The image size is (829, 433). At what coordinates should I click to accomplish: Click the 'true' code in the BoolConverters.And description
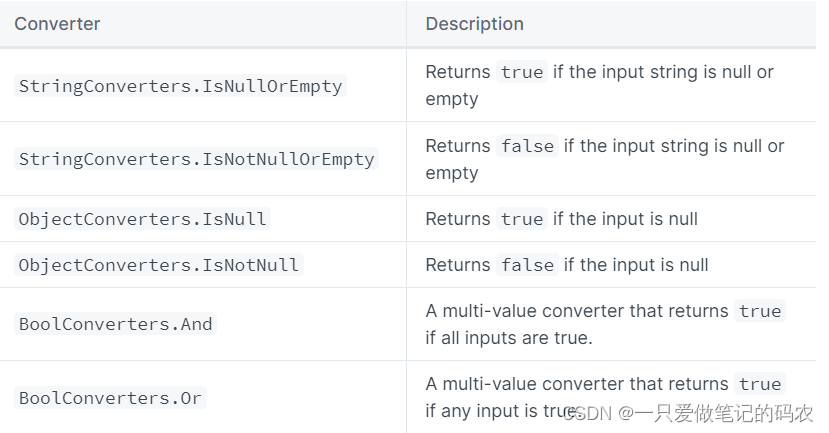760,311
